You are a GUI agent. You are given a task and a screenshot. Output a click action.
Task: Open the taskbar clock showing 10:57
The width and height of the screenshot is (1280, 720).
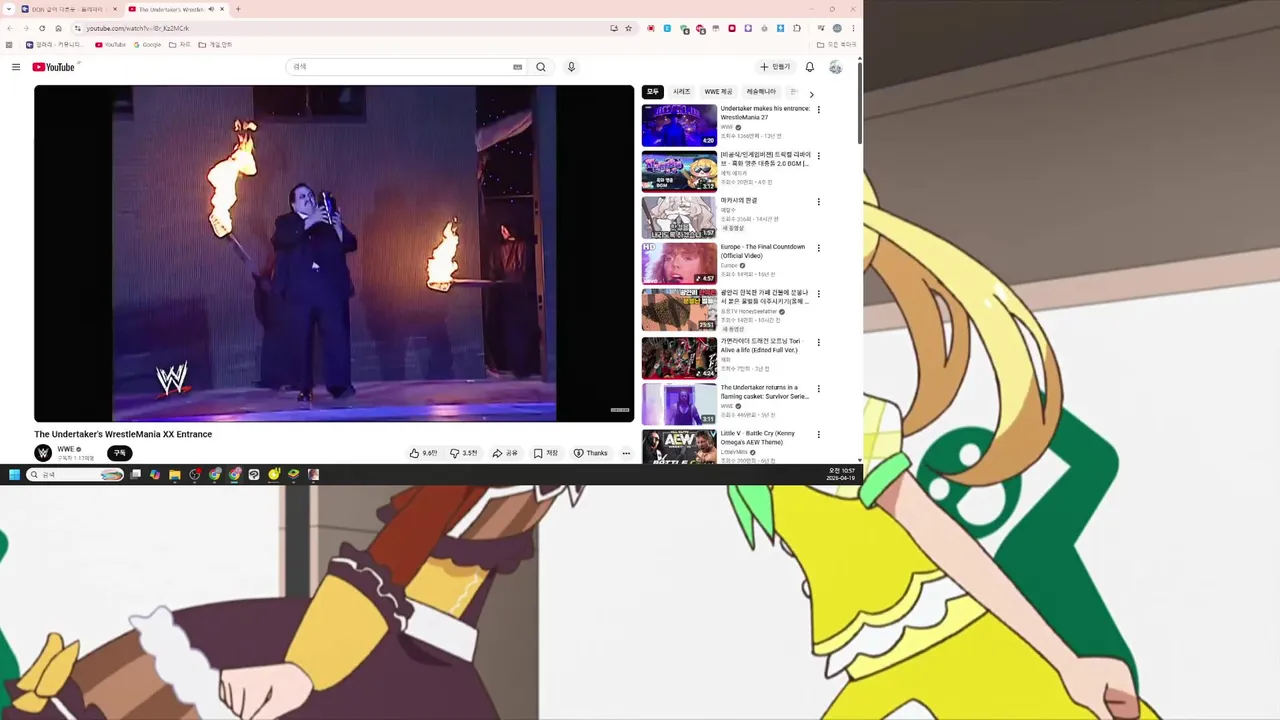[x=841, y=474]
